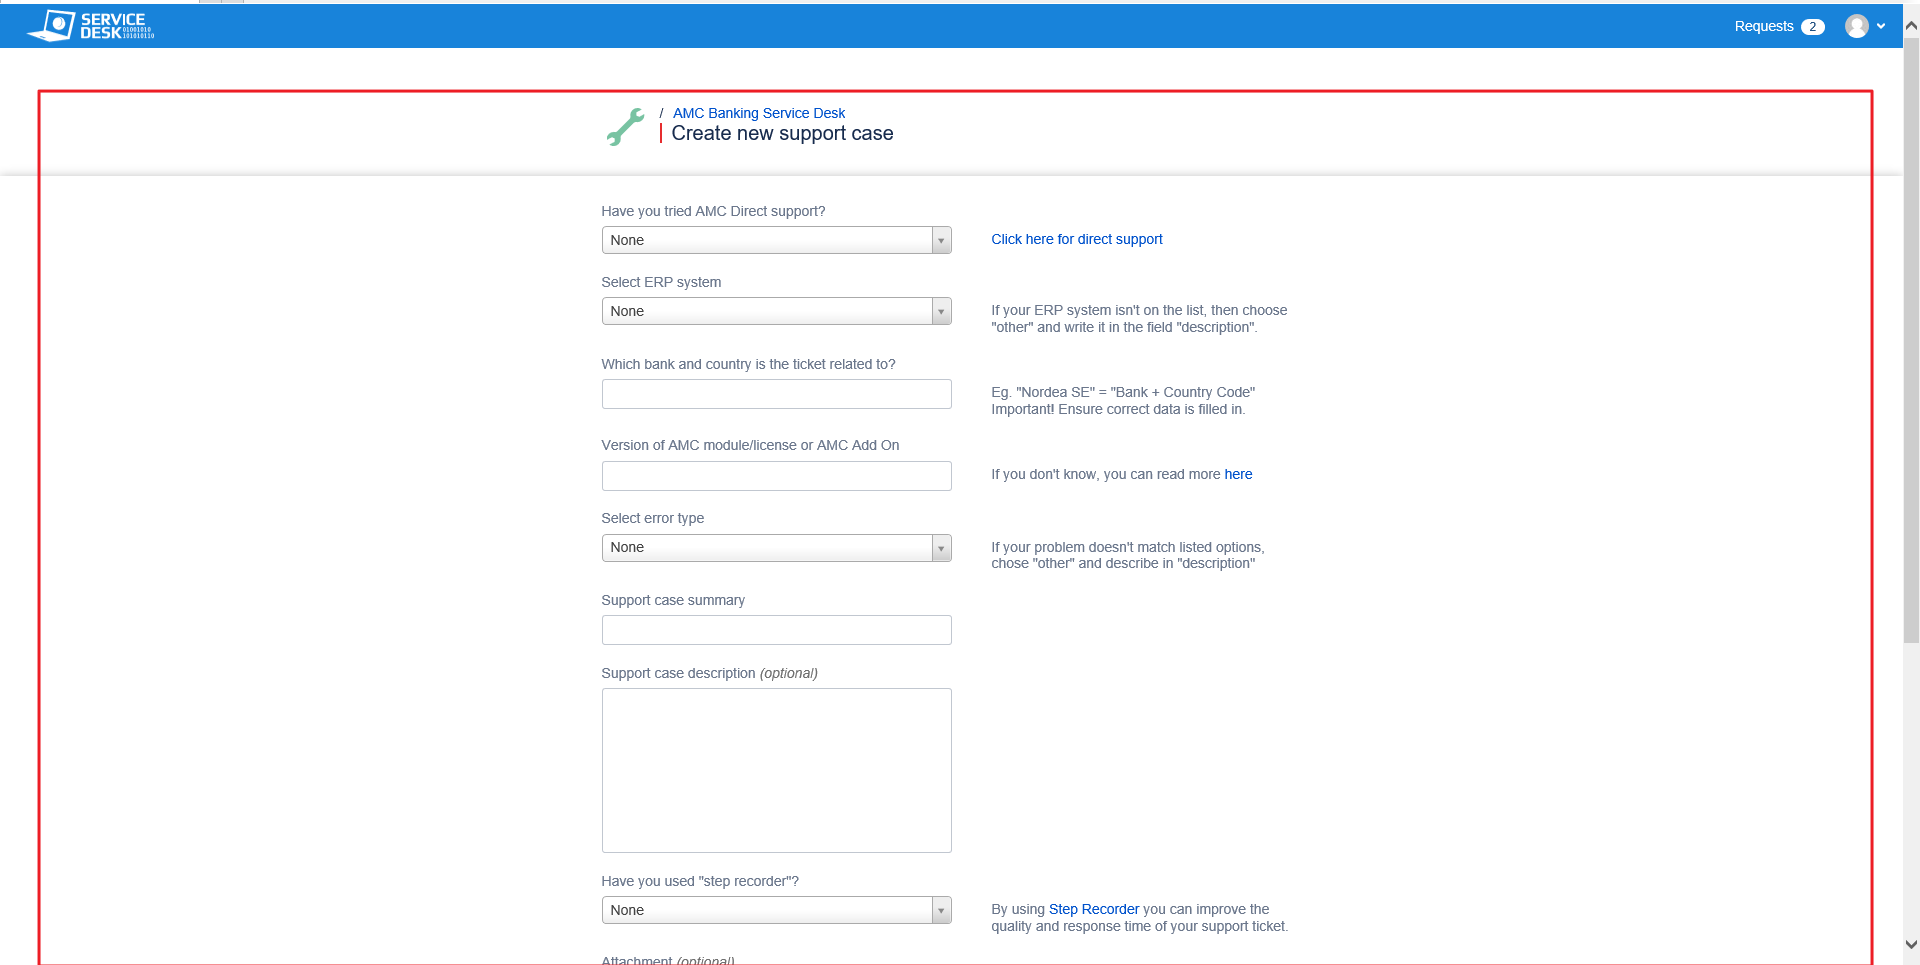
Task: Open the user avatar menu
Action: (1857, 26)
